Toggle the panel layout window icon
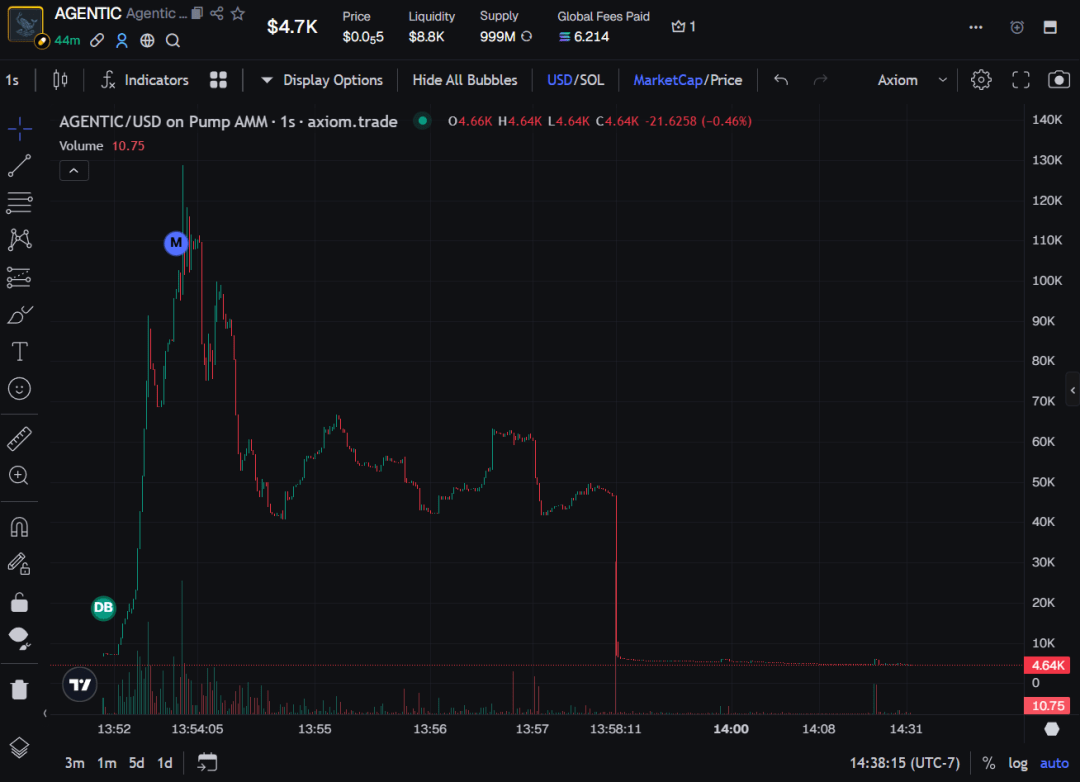This screenshot has width=1080, height=782. point(1050,28)
